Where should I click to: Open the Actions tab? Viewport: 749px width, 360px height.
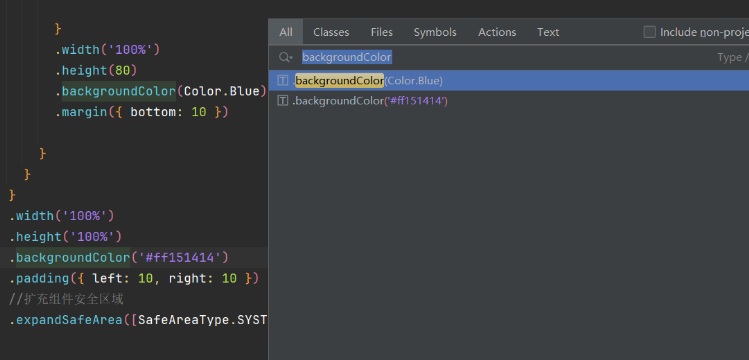pos(497,32)
